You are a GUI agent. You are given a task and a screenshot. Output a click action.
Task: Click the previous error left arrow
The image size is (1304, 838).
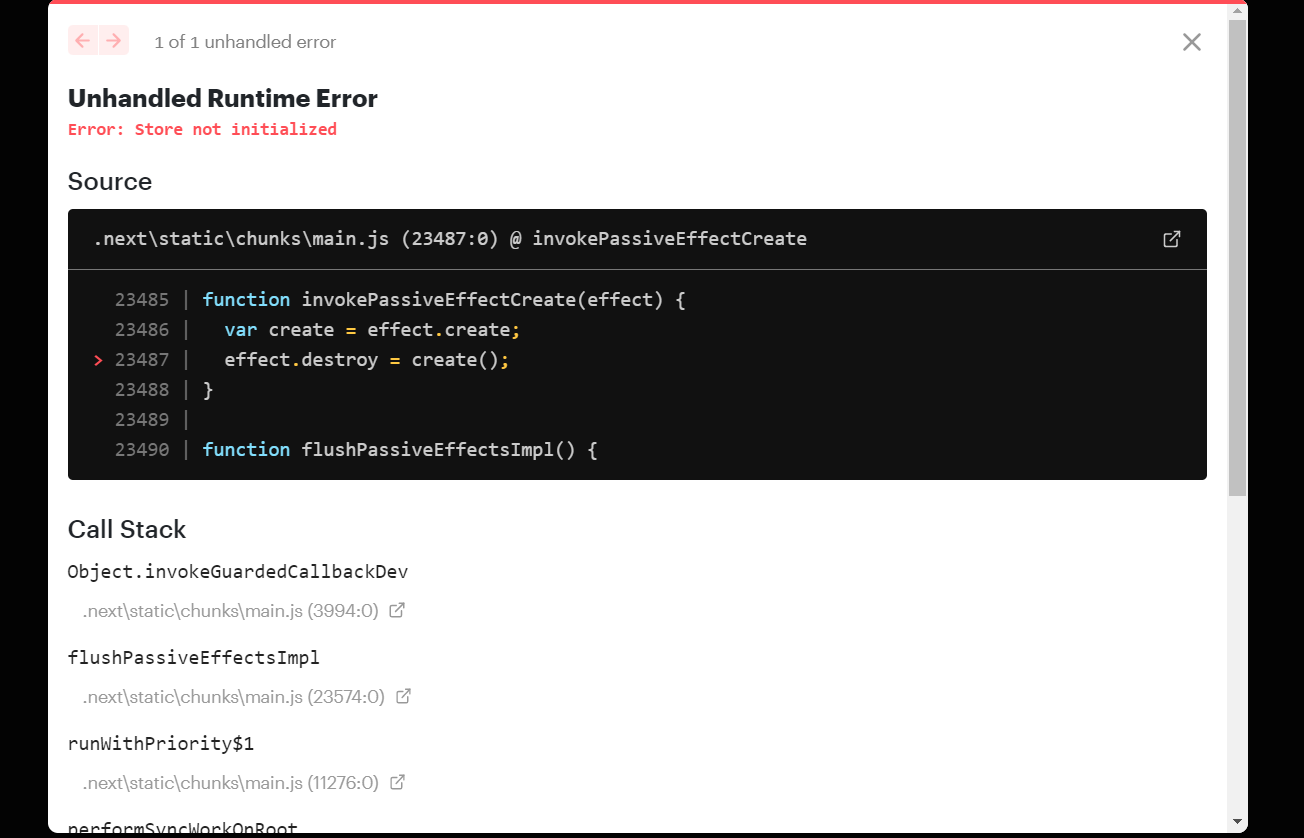click(82, 40)
